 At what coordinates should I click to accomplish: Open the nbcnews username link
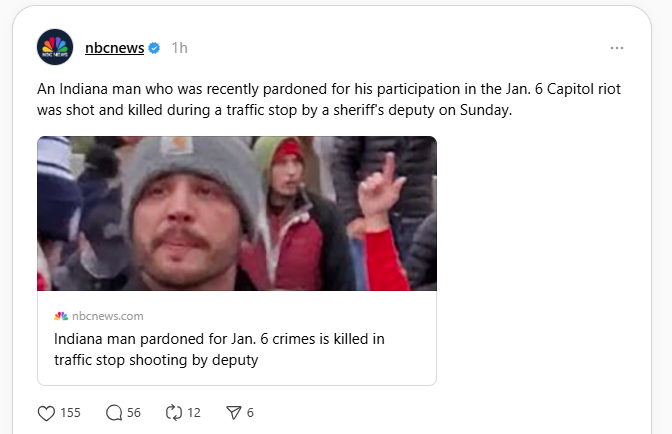pyautogui.click(x=114, y=48)
